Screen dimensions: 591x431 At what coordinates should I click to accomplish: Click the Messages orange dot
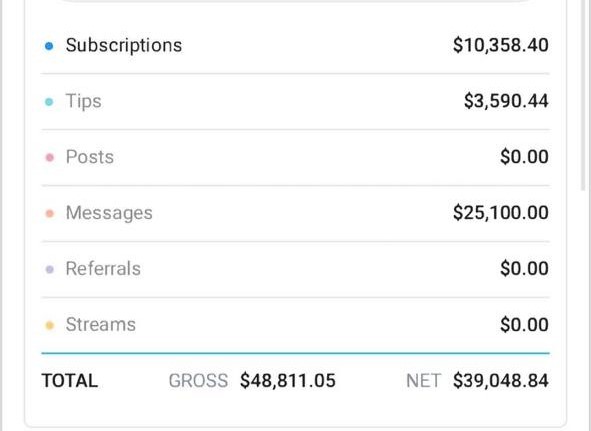[49, 213]
